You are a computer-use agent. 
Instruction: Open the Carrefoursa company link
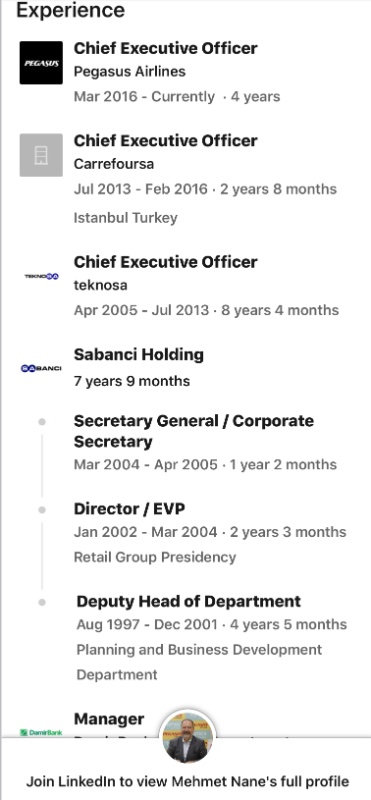point(114,164)
